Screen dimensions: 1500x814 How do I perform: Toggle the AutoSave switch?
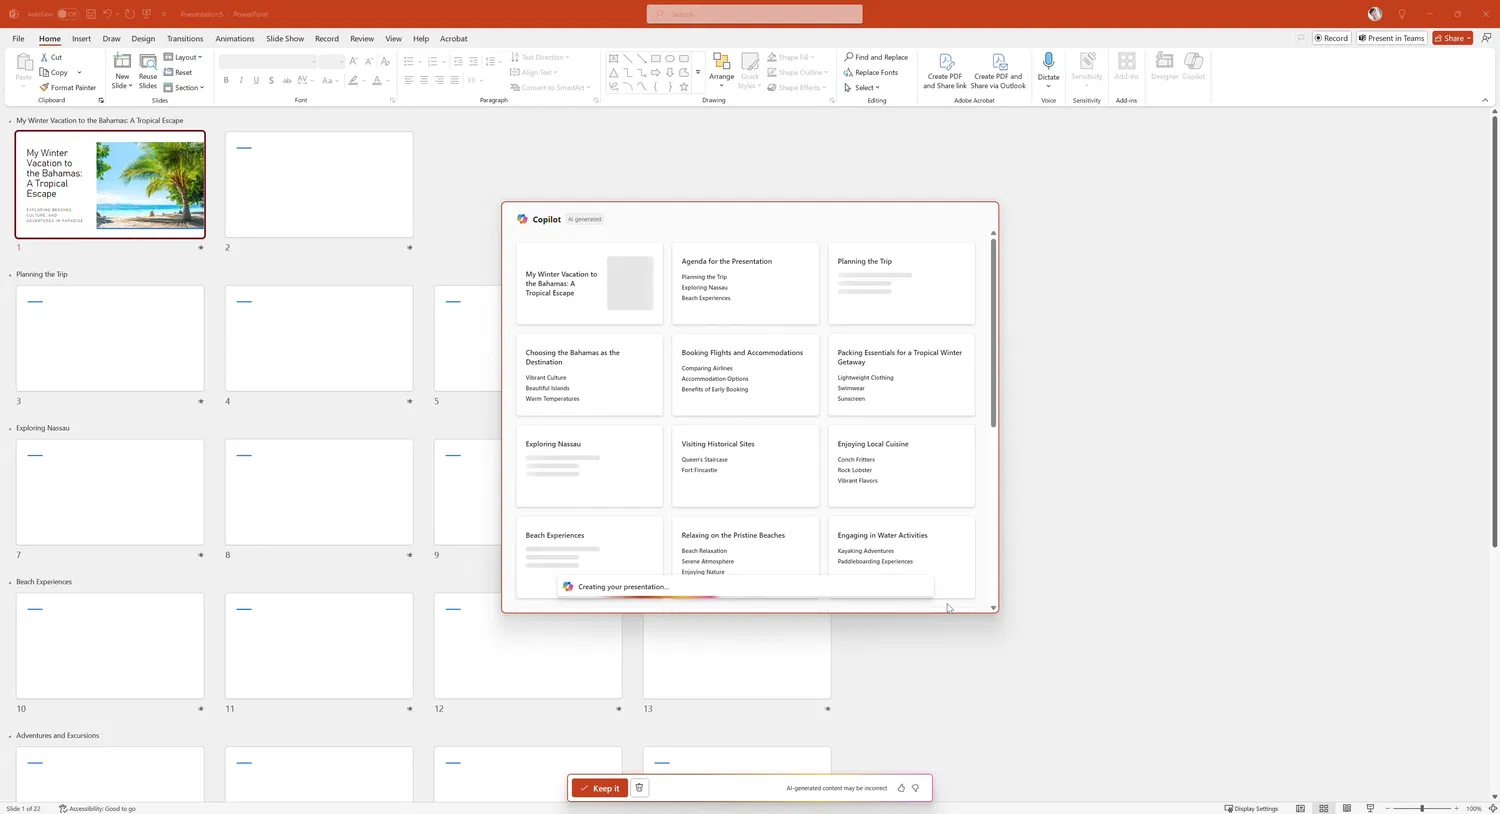coord(66,14)
